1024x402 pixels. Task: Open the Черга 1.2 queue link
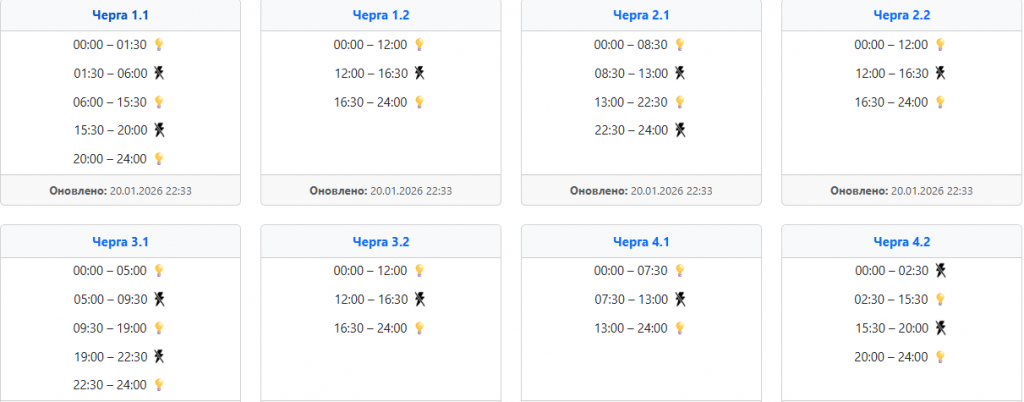381,15
